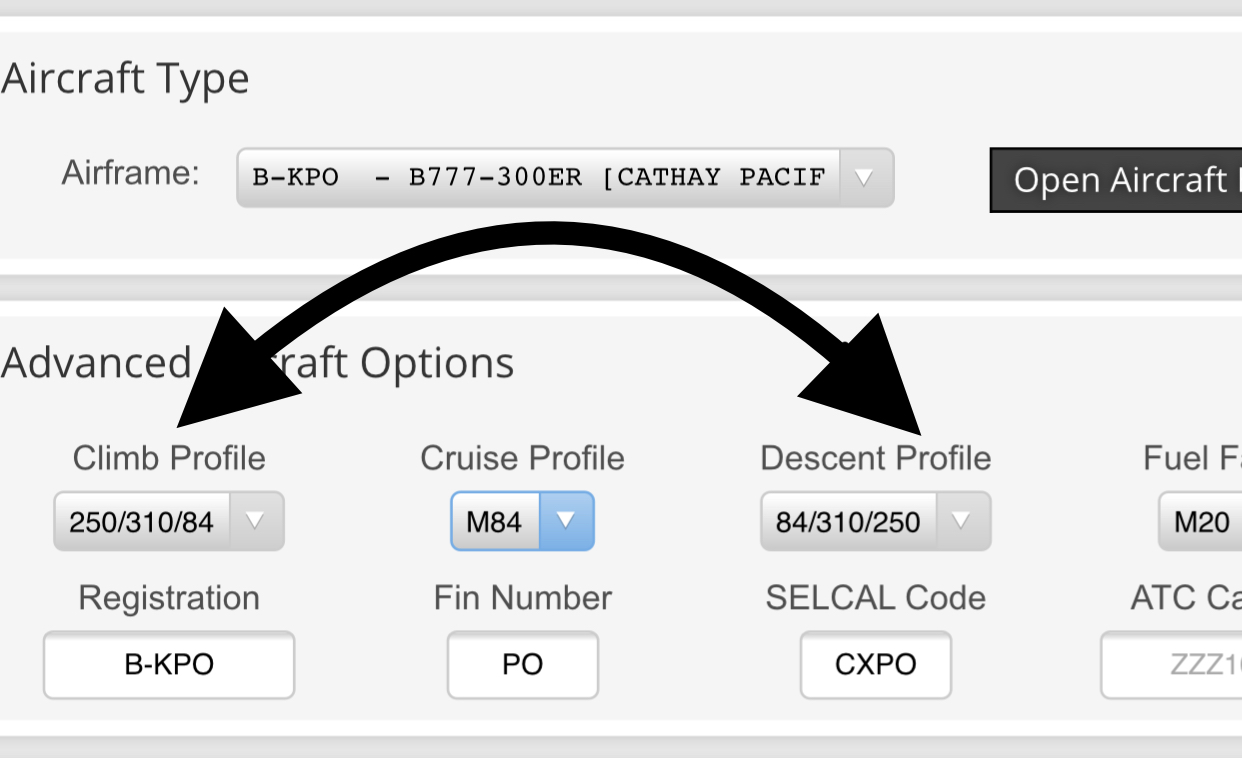The width and height of the screenshot is (1242, 758).
Task: Click the ATC callsign field with ZZZ placeholder
Action: click(1171, 665)
